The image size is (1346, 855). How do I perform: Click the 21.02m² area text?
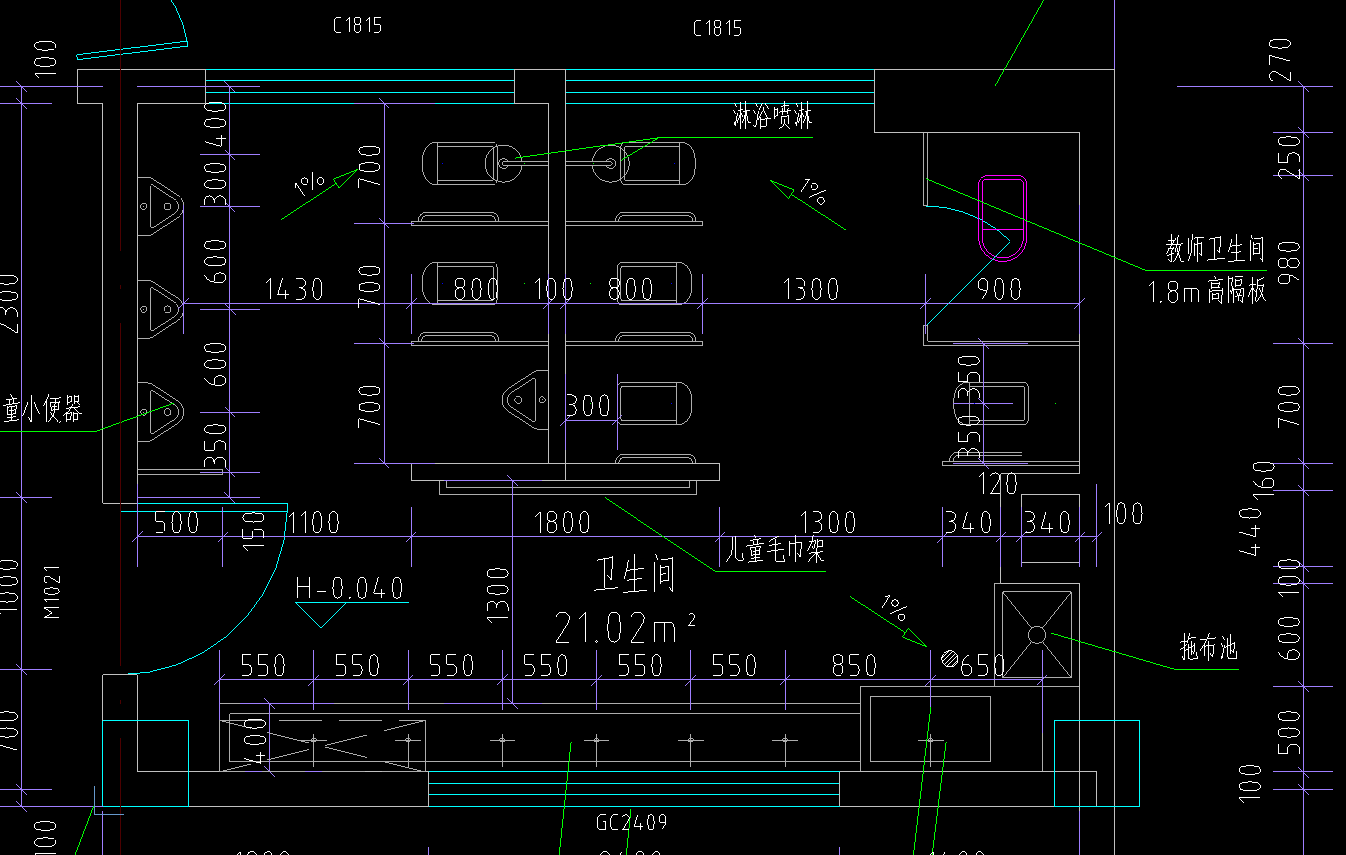click(x=624, y=629)
